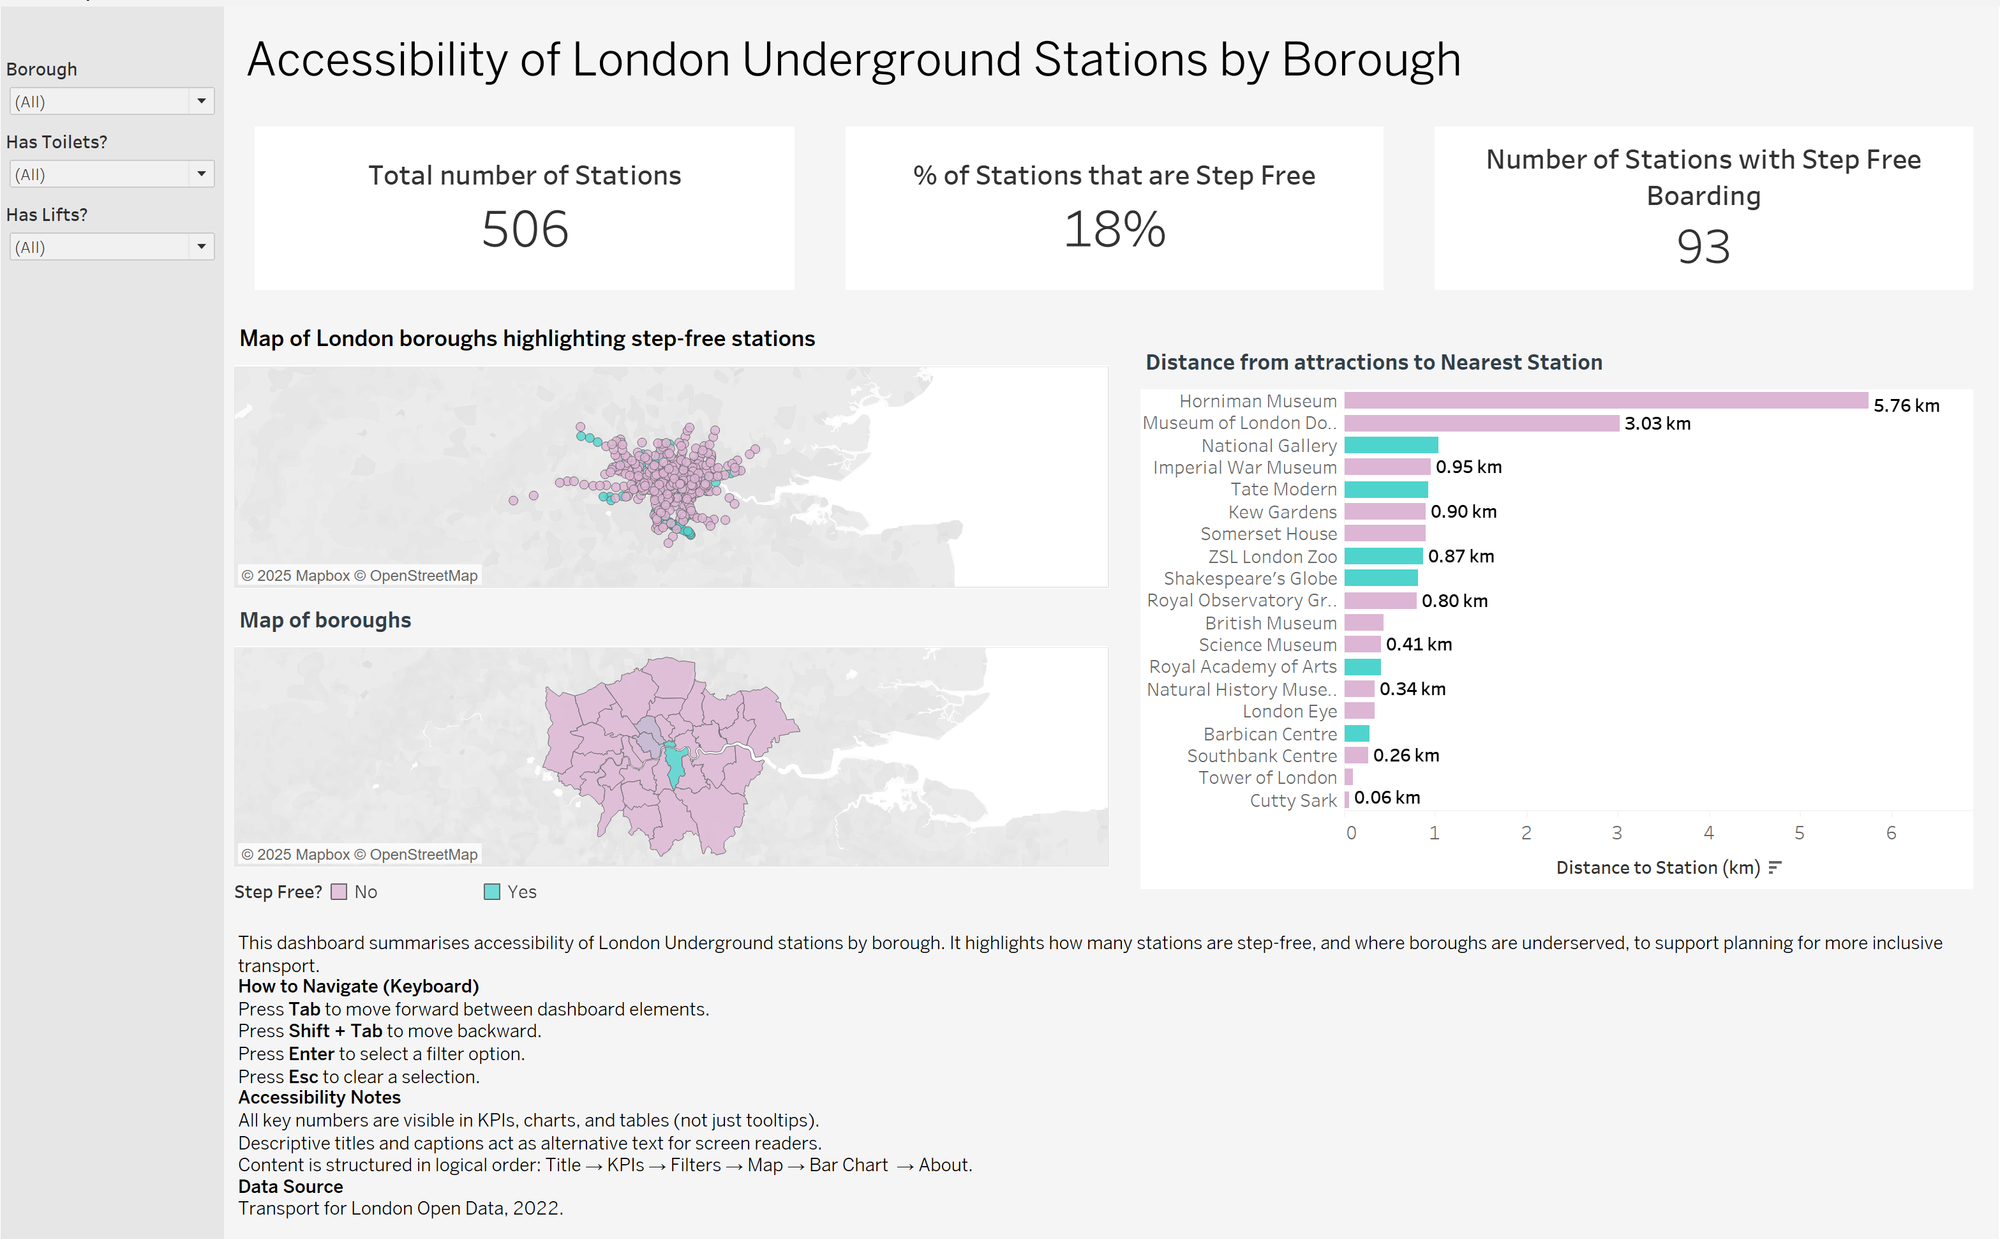Click the teal National Gallery bar
Image resolution: width=2000 pixels, height=1239 pixels.
(1391, 445)
